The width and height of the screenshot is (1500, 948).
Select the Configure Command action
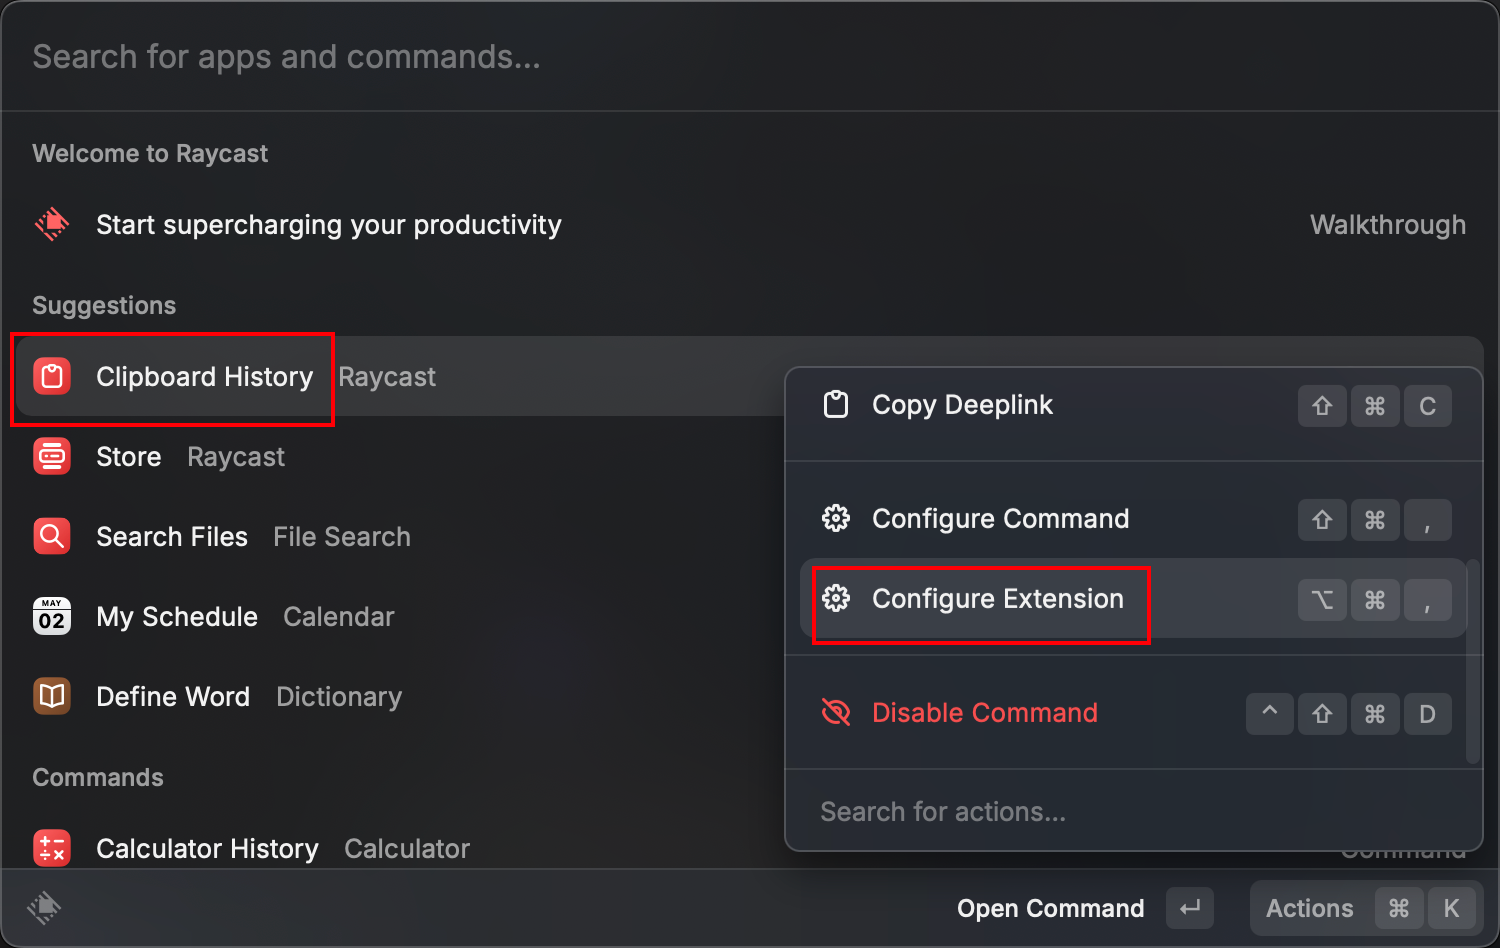click(x=1134, y=519)
